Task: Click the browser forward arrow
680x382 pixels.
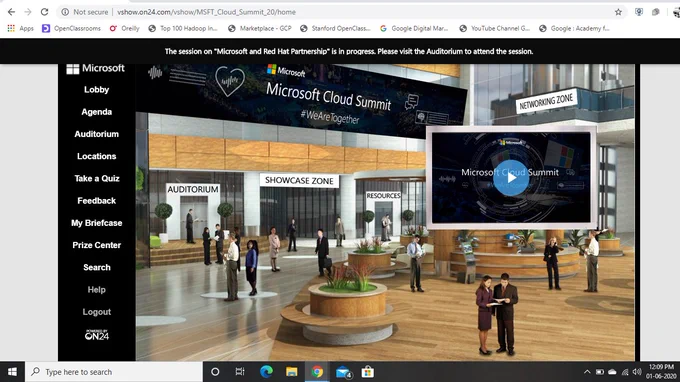Action: point(28,12)
